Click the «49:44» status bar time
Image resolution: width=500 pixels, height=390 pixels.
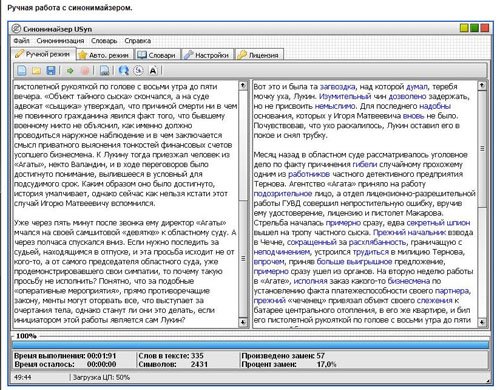23,377
